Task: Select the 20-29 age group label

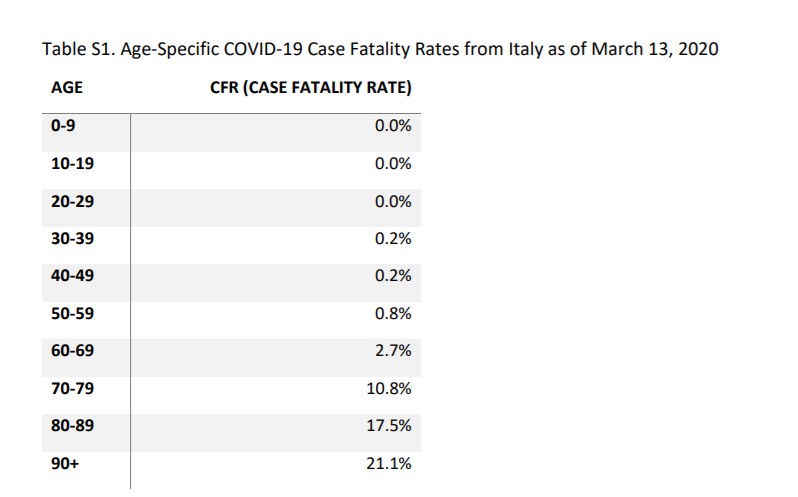Action: [71, 201]
